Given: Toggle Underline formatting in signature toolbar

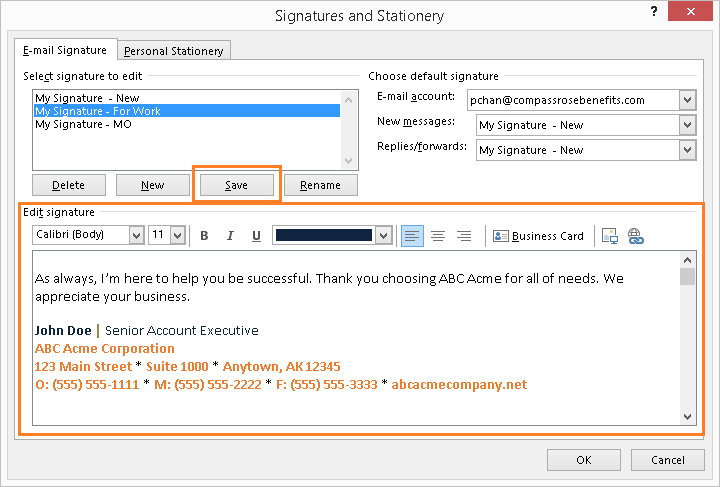Looking at the screenshot, I should pyautogui.click(x=256, y=236).
